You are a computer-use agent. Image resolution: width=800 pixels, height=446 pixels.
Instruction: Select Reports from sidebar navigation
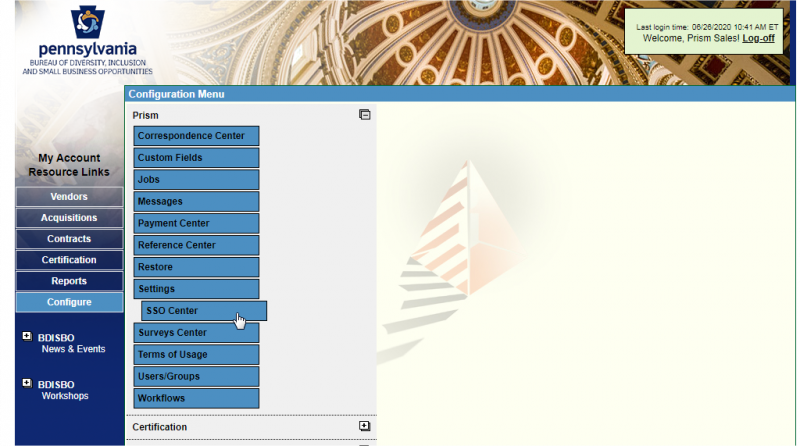69,281
